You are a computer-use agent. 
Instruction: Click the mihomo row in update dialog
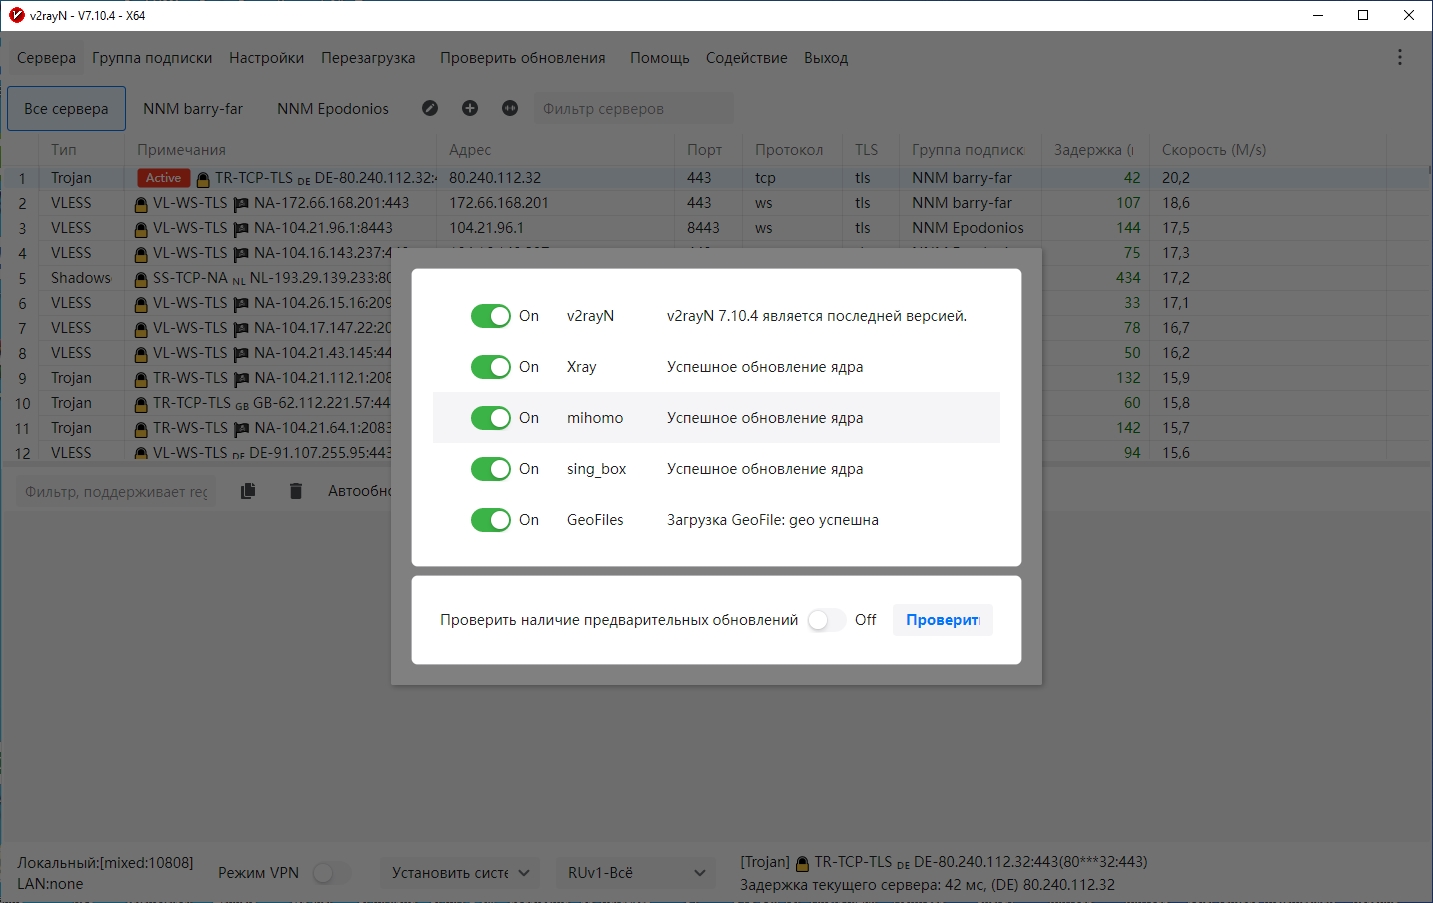coord(716,418)
